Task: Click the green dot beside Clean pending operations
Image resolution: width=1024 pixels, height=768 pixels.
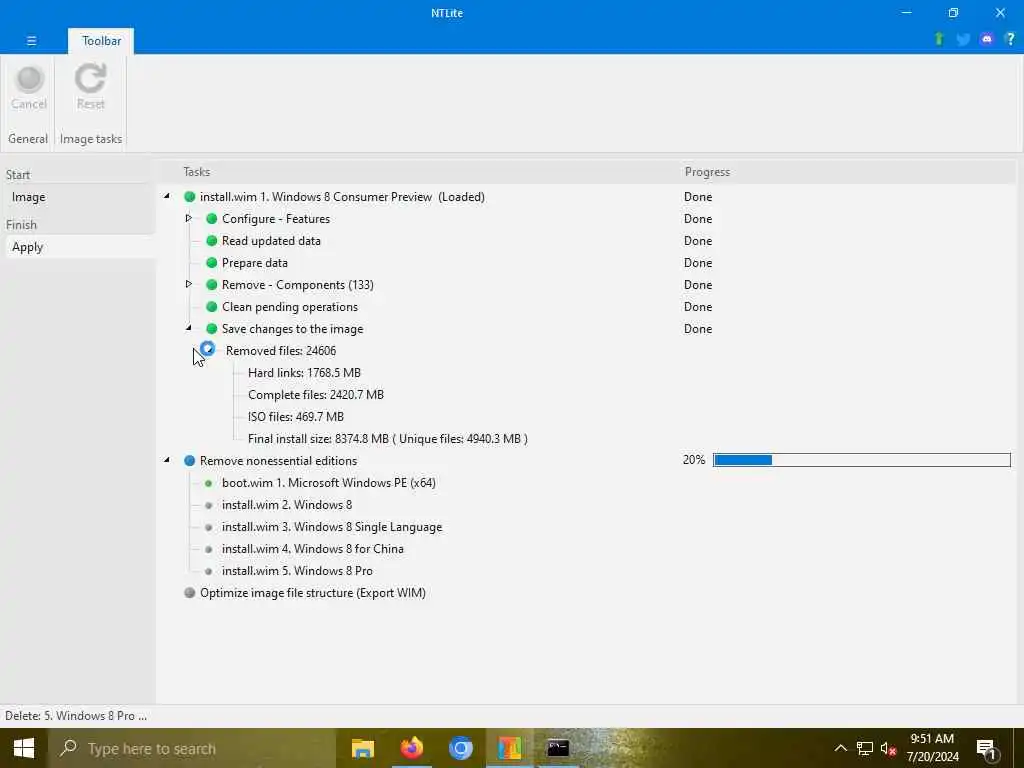Action: (212, 307)
